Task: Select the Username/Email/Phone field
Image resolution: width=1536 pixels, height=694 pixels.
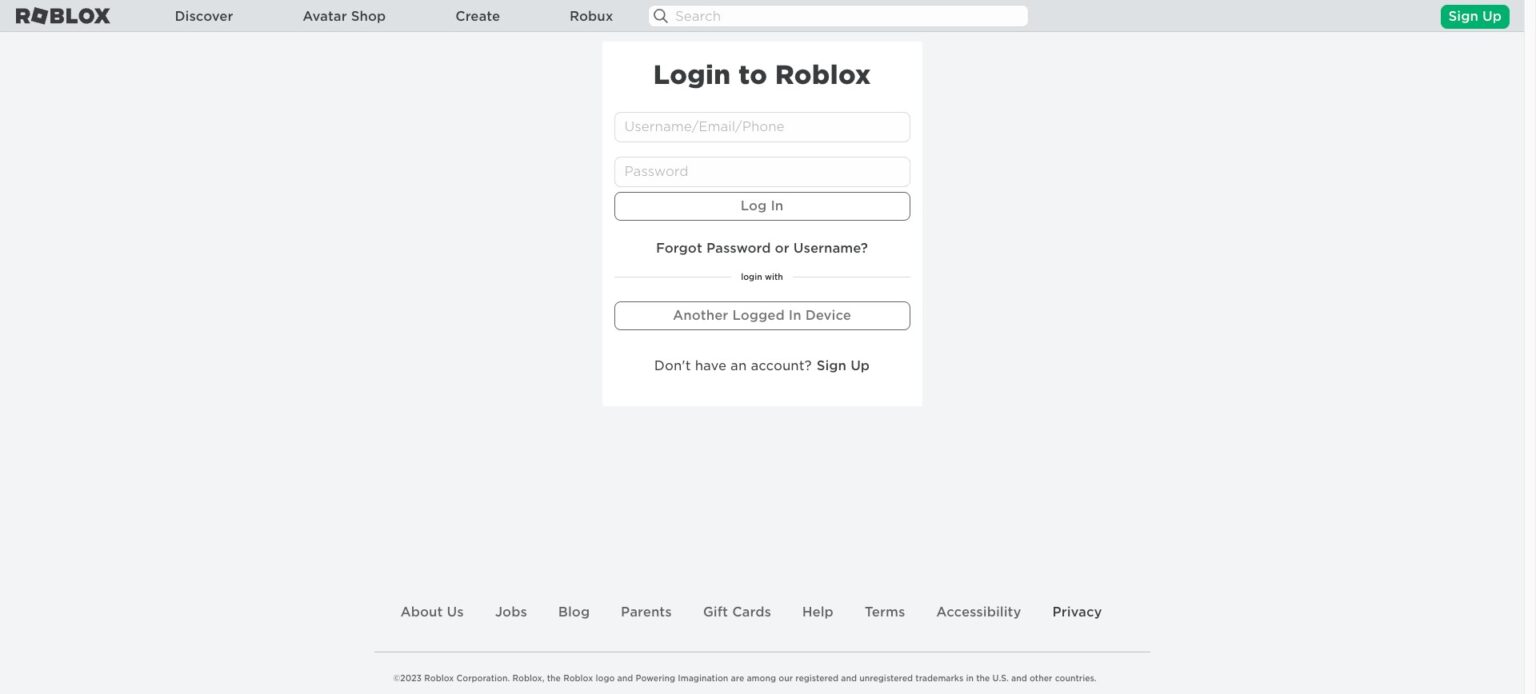Action: click(761, 126)
